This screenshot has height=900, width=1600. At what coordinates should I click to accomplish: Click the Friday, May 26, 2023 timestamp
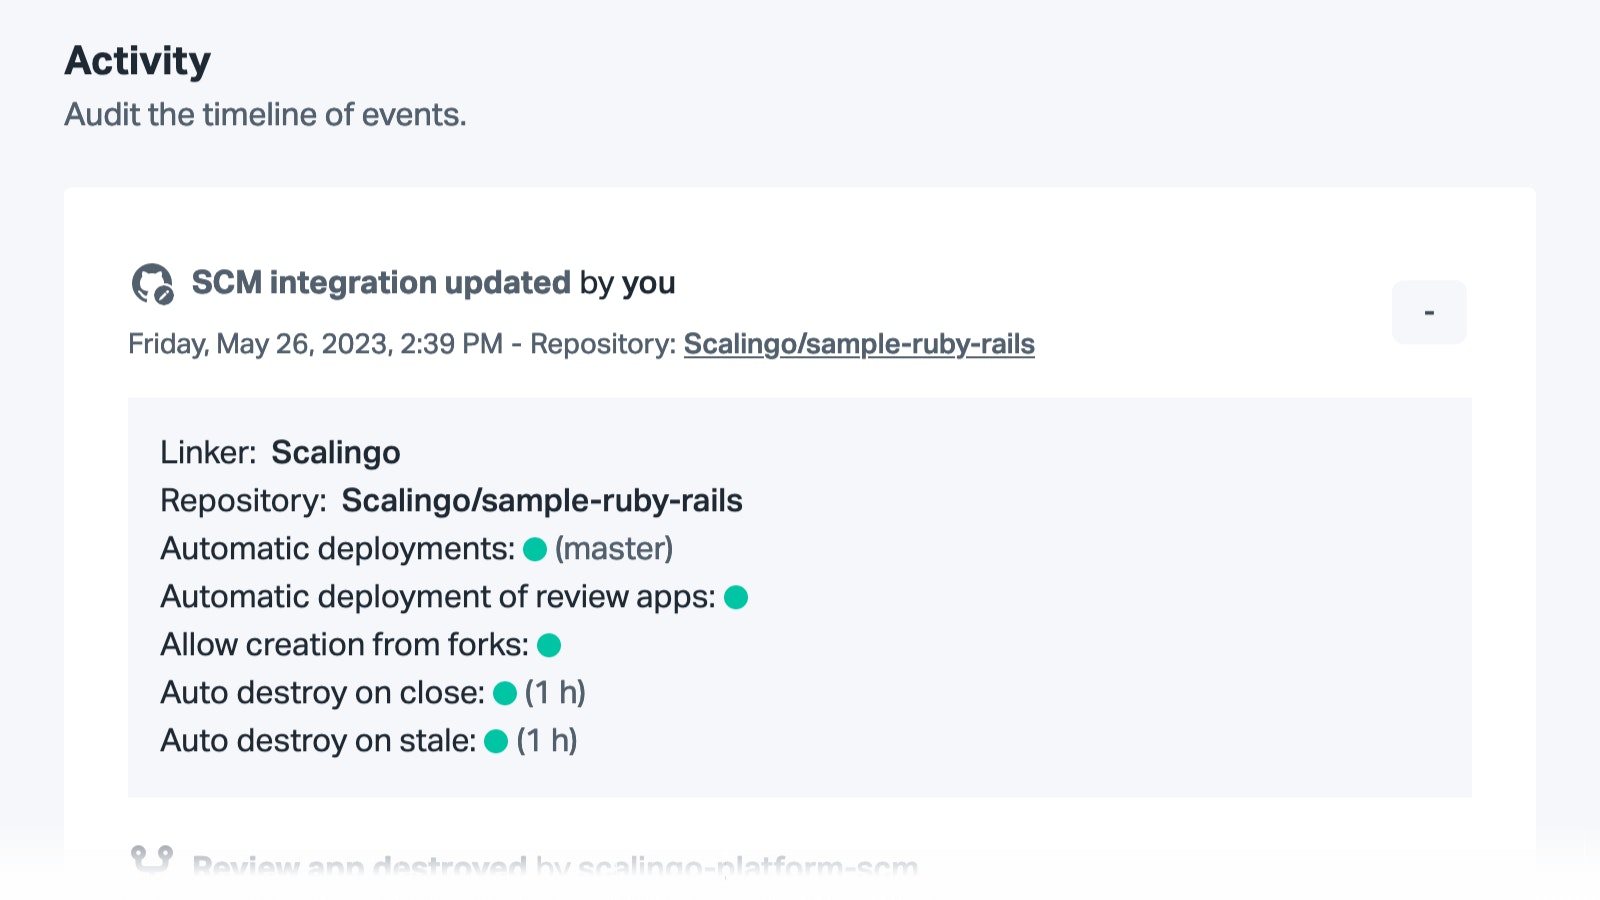point(316,344)
